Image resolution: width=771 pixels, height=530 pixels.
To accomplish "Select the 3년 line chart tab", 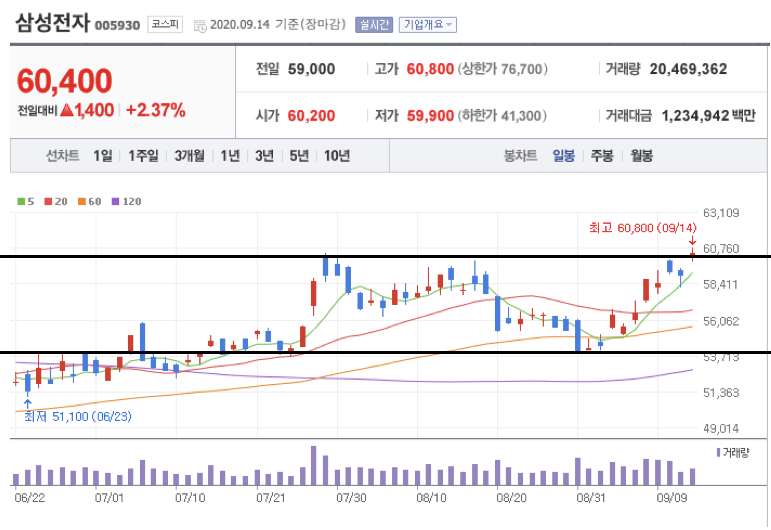I will [x=264, y=156].
